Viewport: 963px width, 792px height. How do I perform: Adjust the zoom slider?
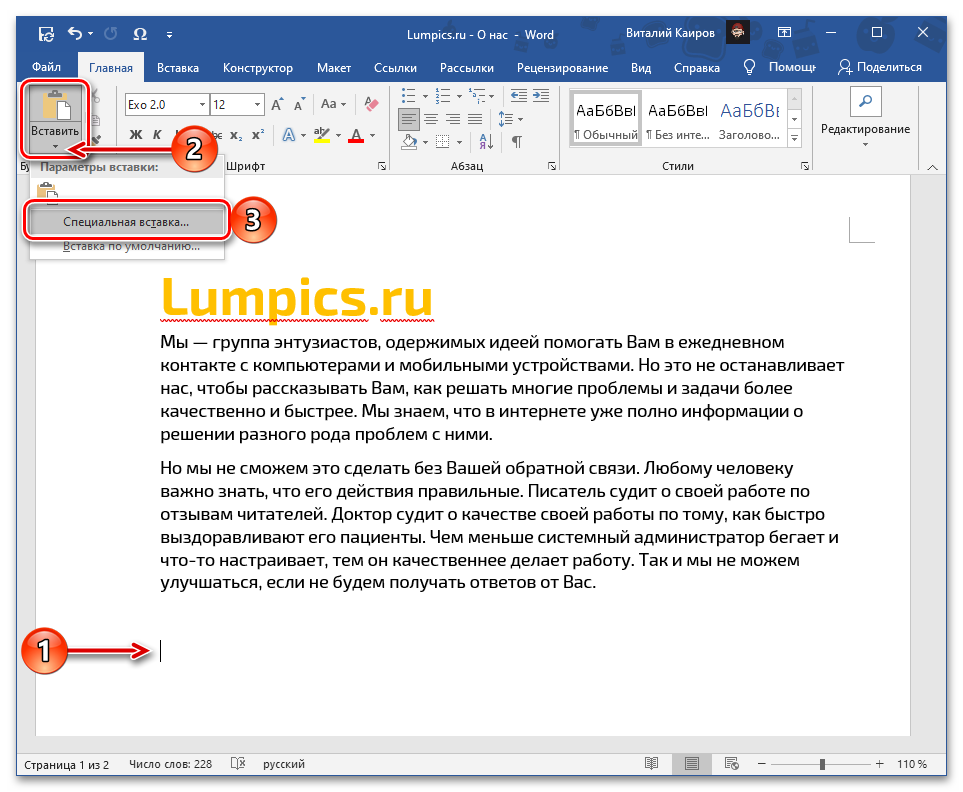(x=822, y=764)
